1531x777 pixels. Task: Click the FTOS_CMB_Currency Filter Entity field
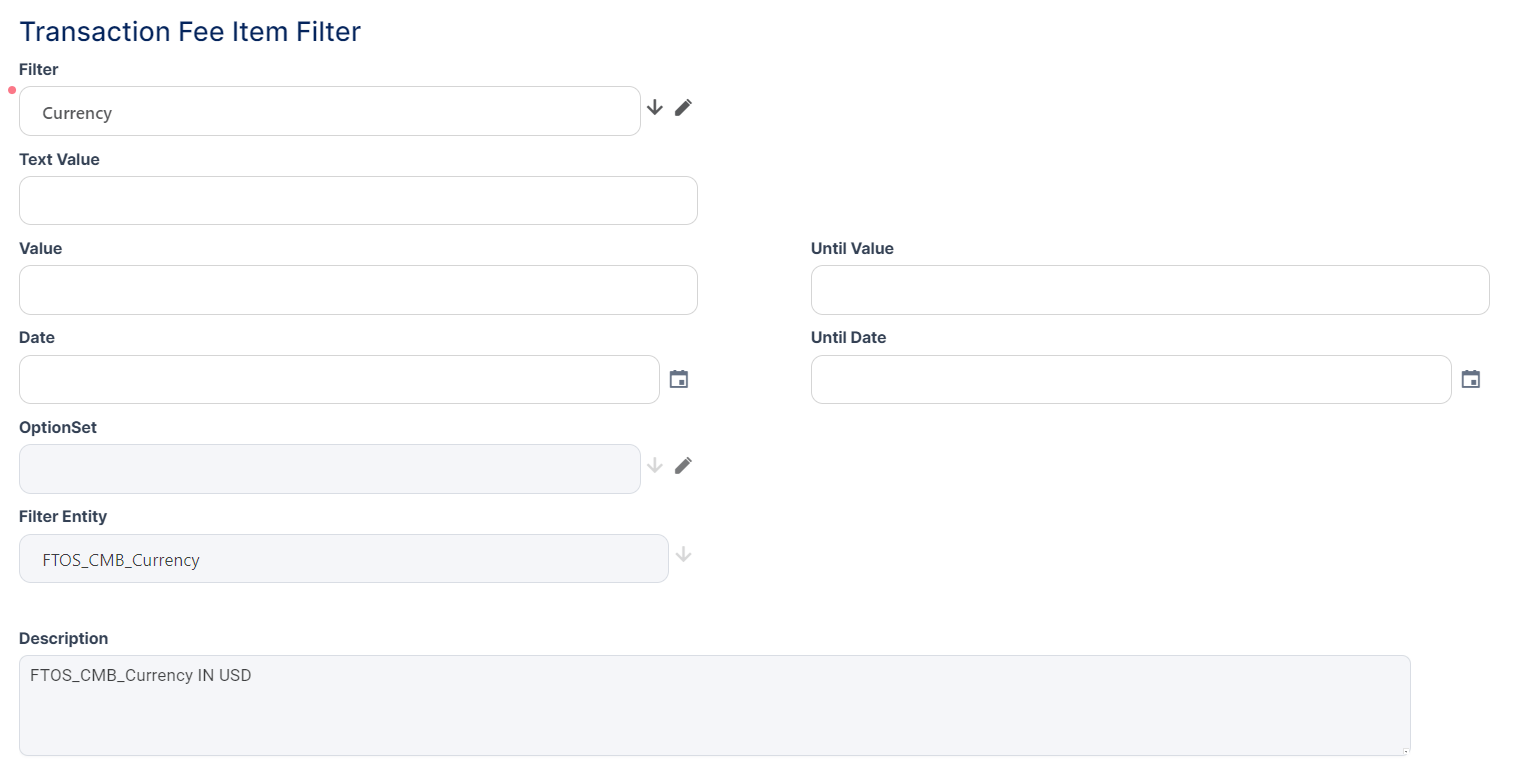[343, 559]
